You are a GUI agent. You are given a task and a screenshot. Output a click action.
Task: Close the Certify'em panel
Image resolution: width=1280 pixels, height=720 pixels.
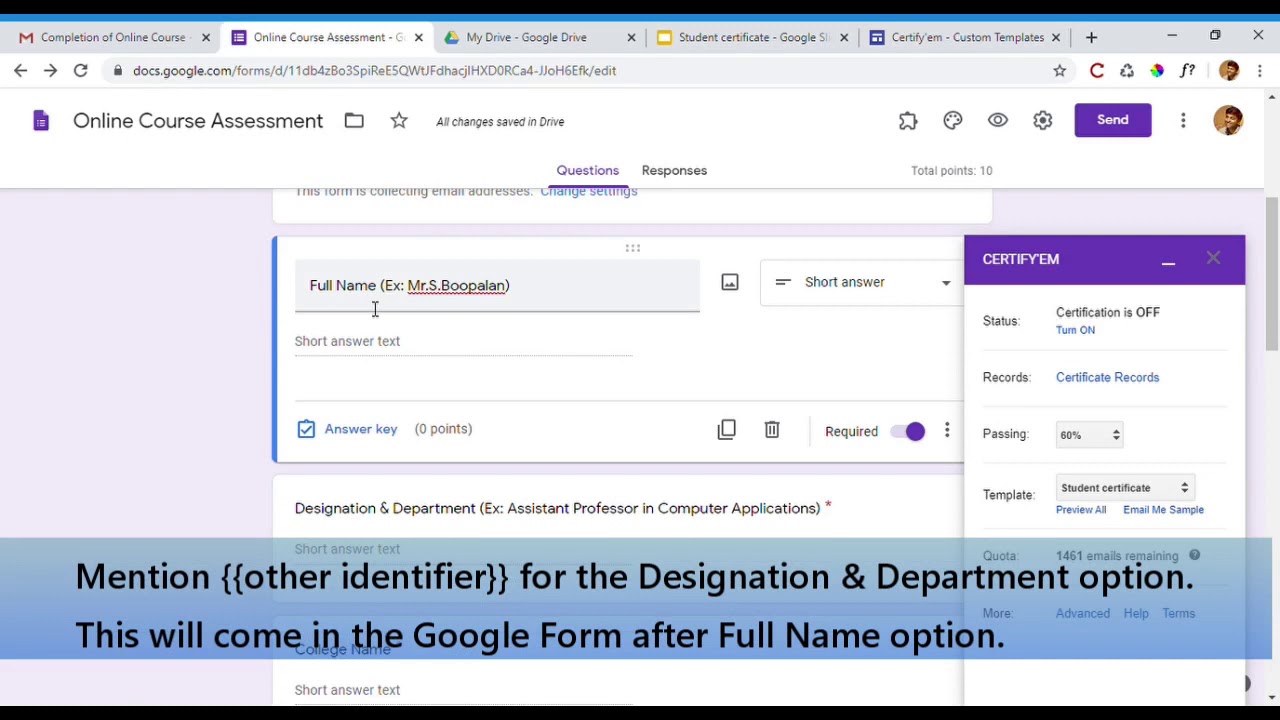click(x=1213, y=259)
